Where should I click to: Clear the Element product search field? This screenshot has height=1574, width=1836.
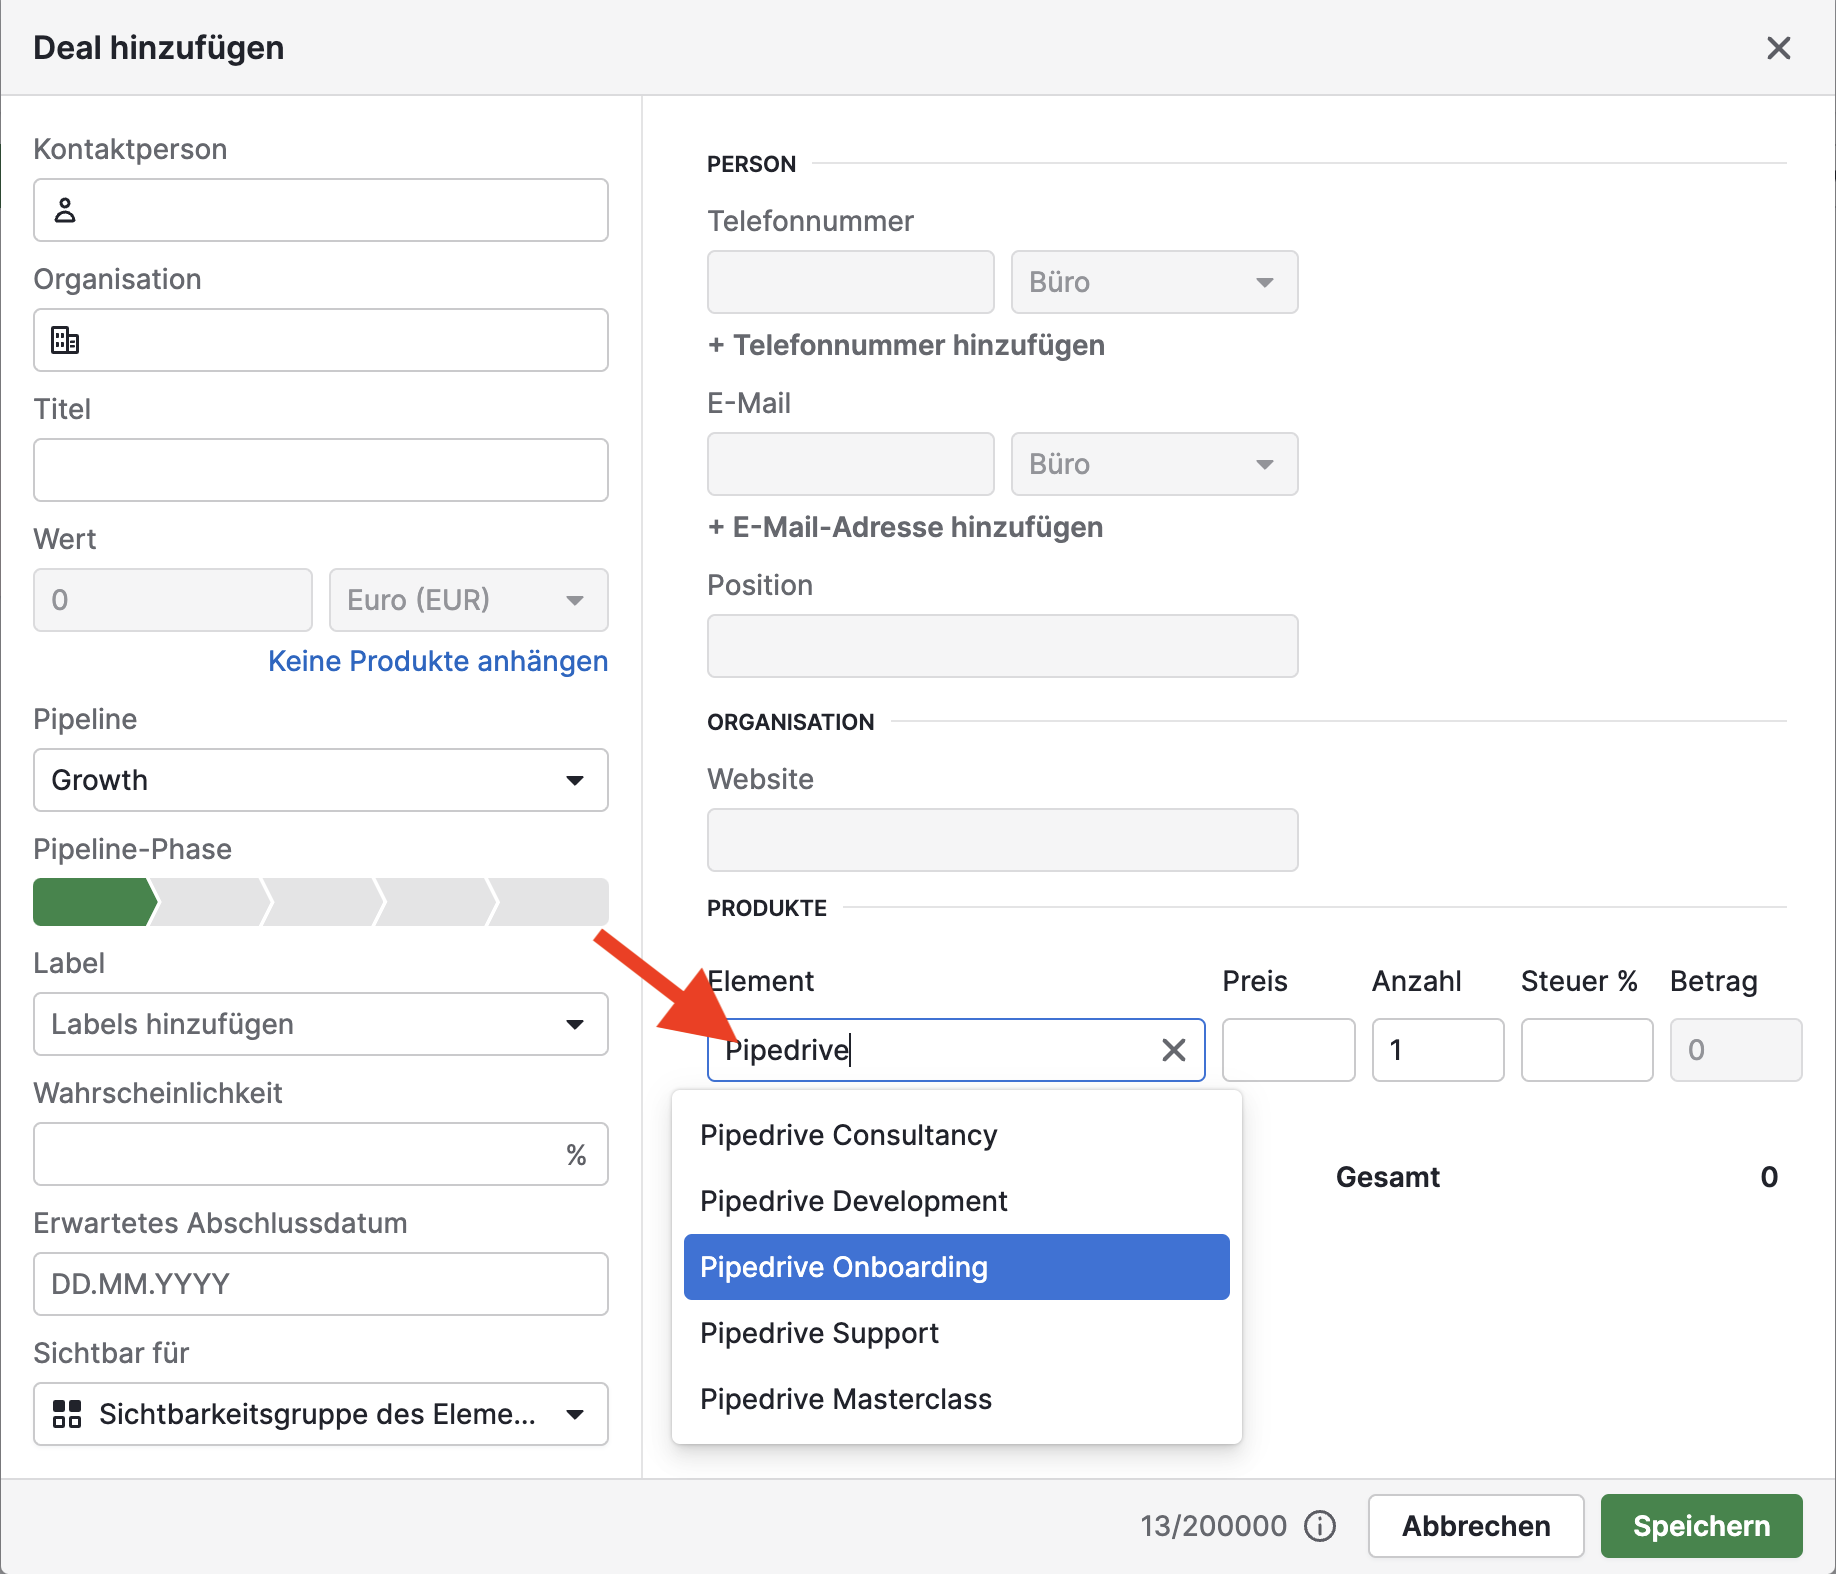point(1173,1050)
